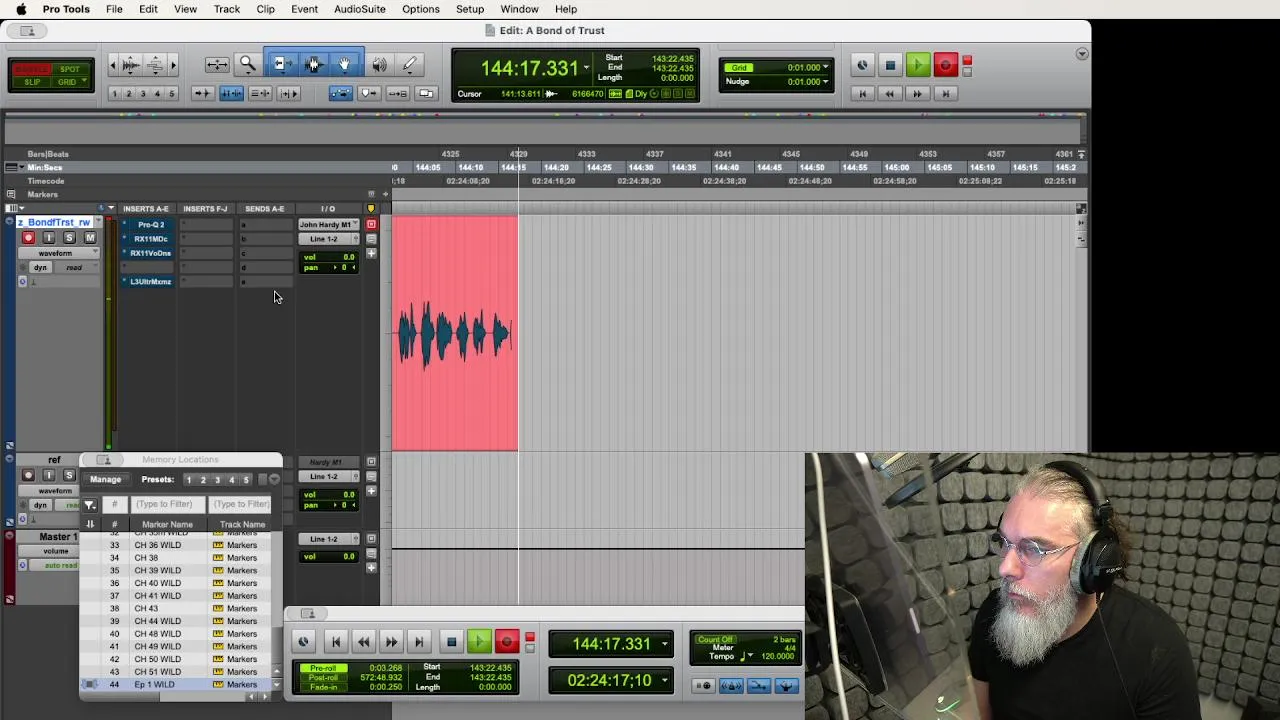The height and width of the screenshot is (720, 1280).
Task: Select the Trim tool
Action: pos(281,65)
